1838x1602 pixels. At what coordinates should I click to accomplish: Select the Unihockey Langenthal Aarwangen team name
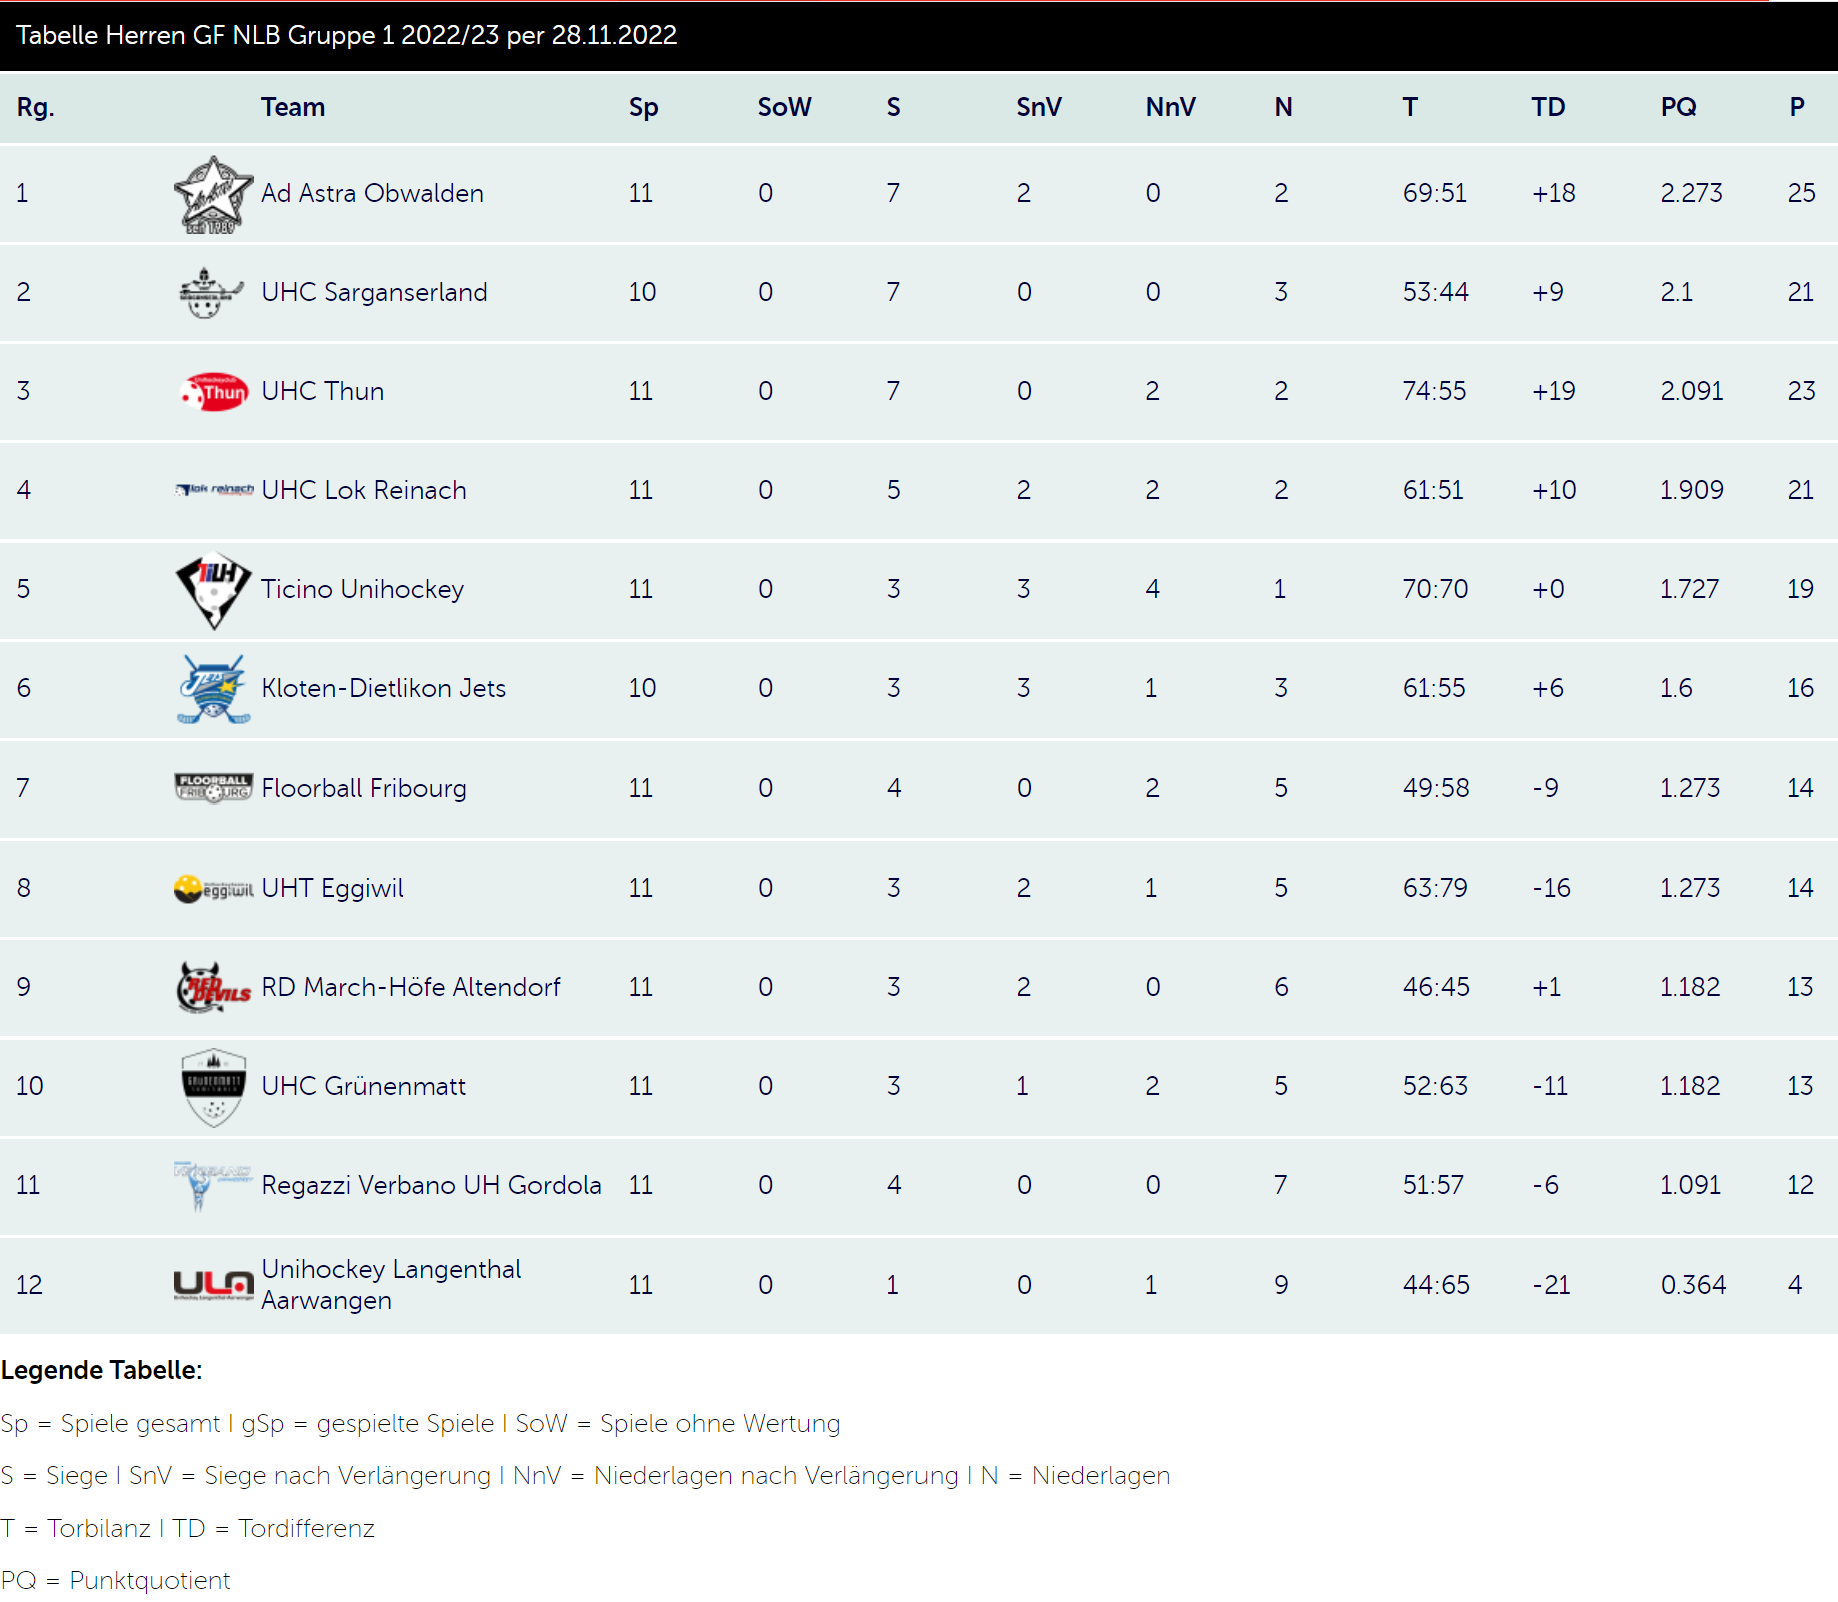coord(391,1285)
